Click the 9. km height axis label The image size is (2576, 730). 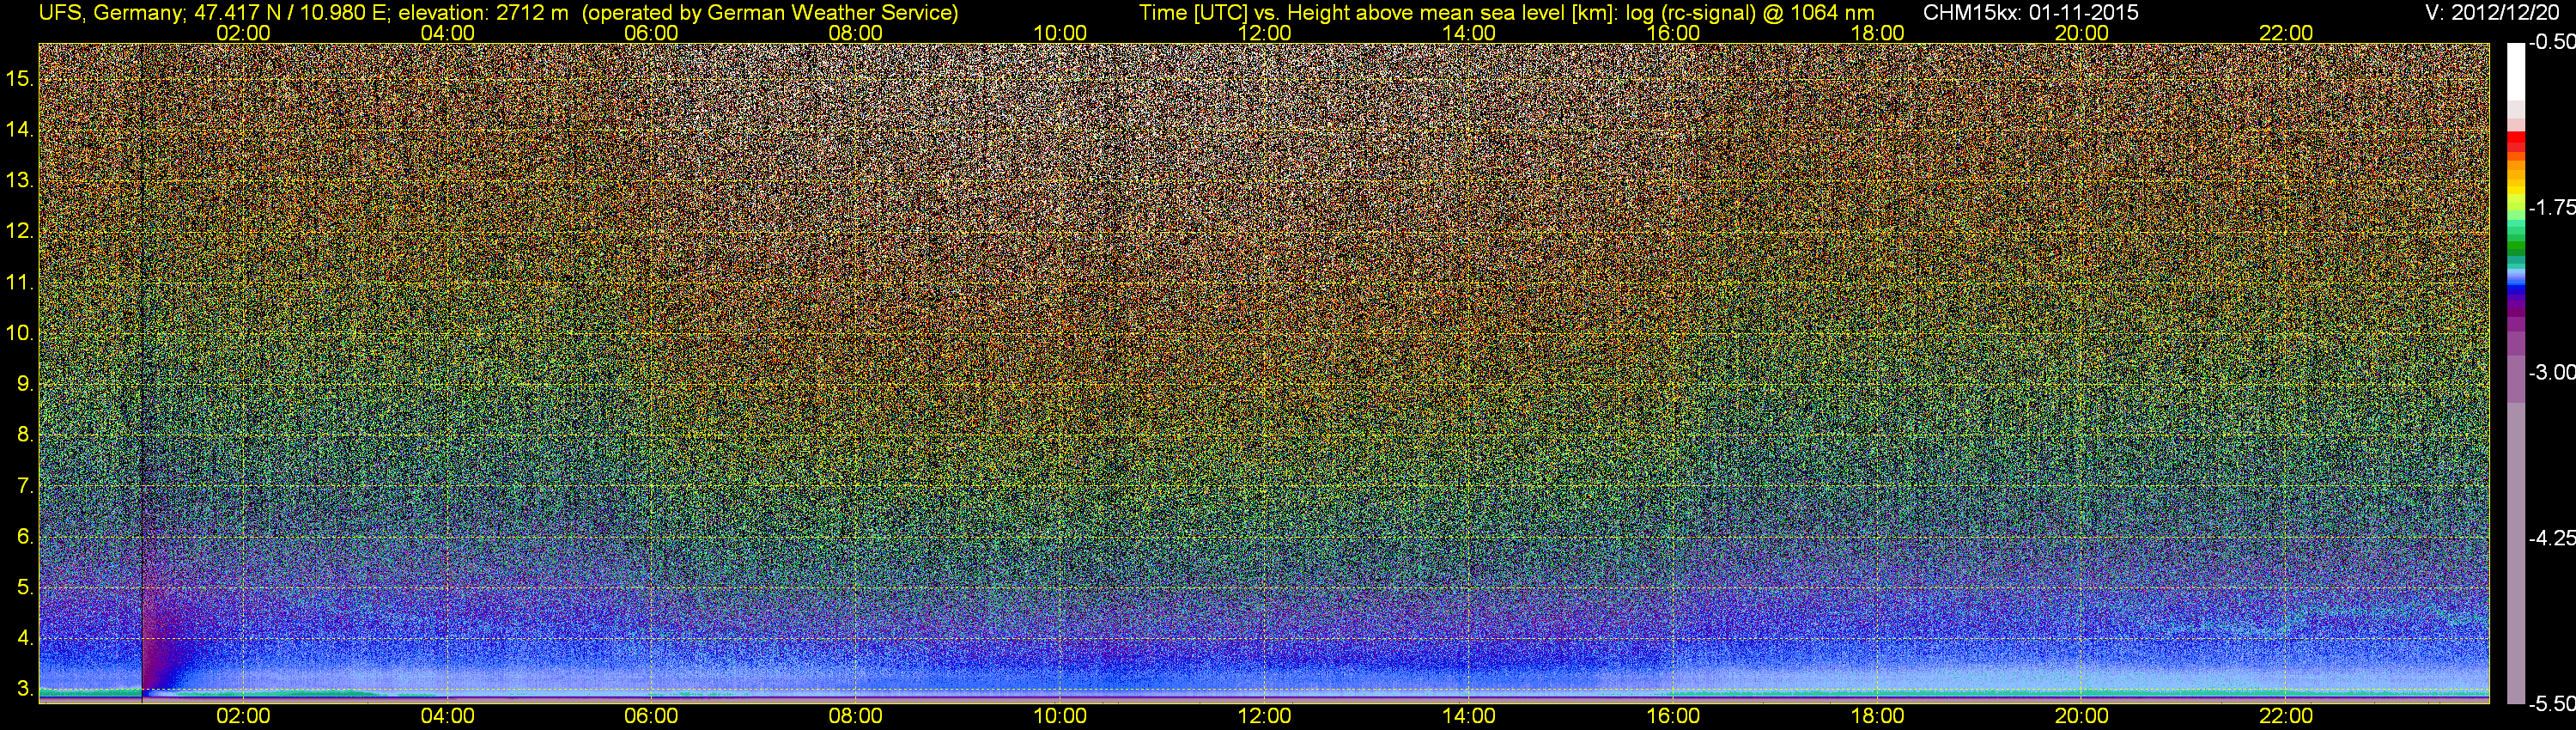pyautogui.click(x=25, y=384)
